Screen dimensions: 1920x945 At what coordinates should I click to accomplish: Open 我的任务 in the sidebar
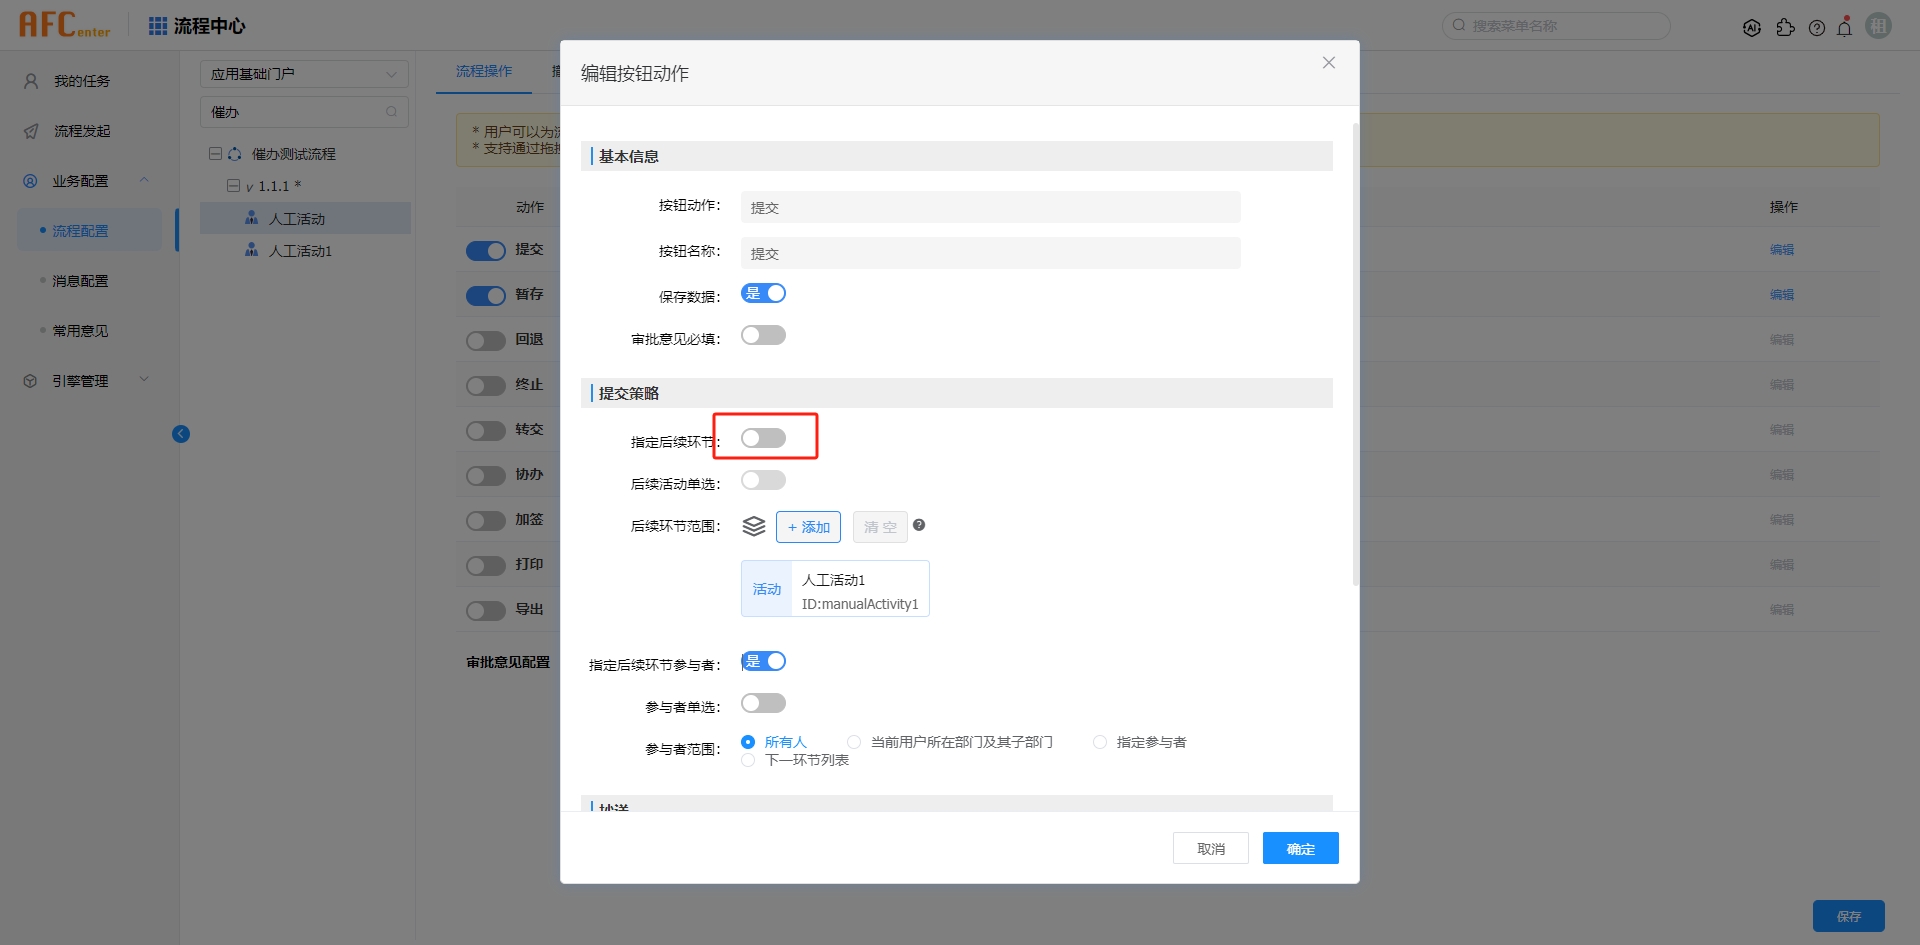81,81
